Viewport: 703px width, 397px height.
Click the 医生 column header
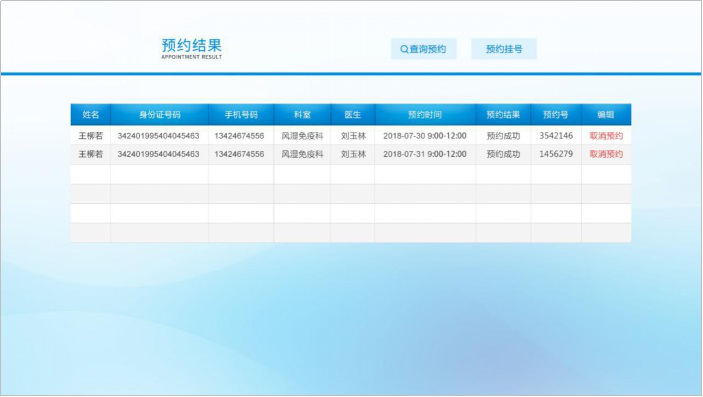pyautogui.click(x=353, y=114)
